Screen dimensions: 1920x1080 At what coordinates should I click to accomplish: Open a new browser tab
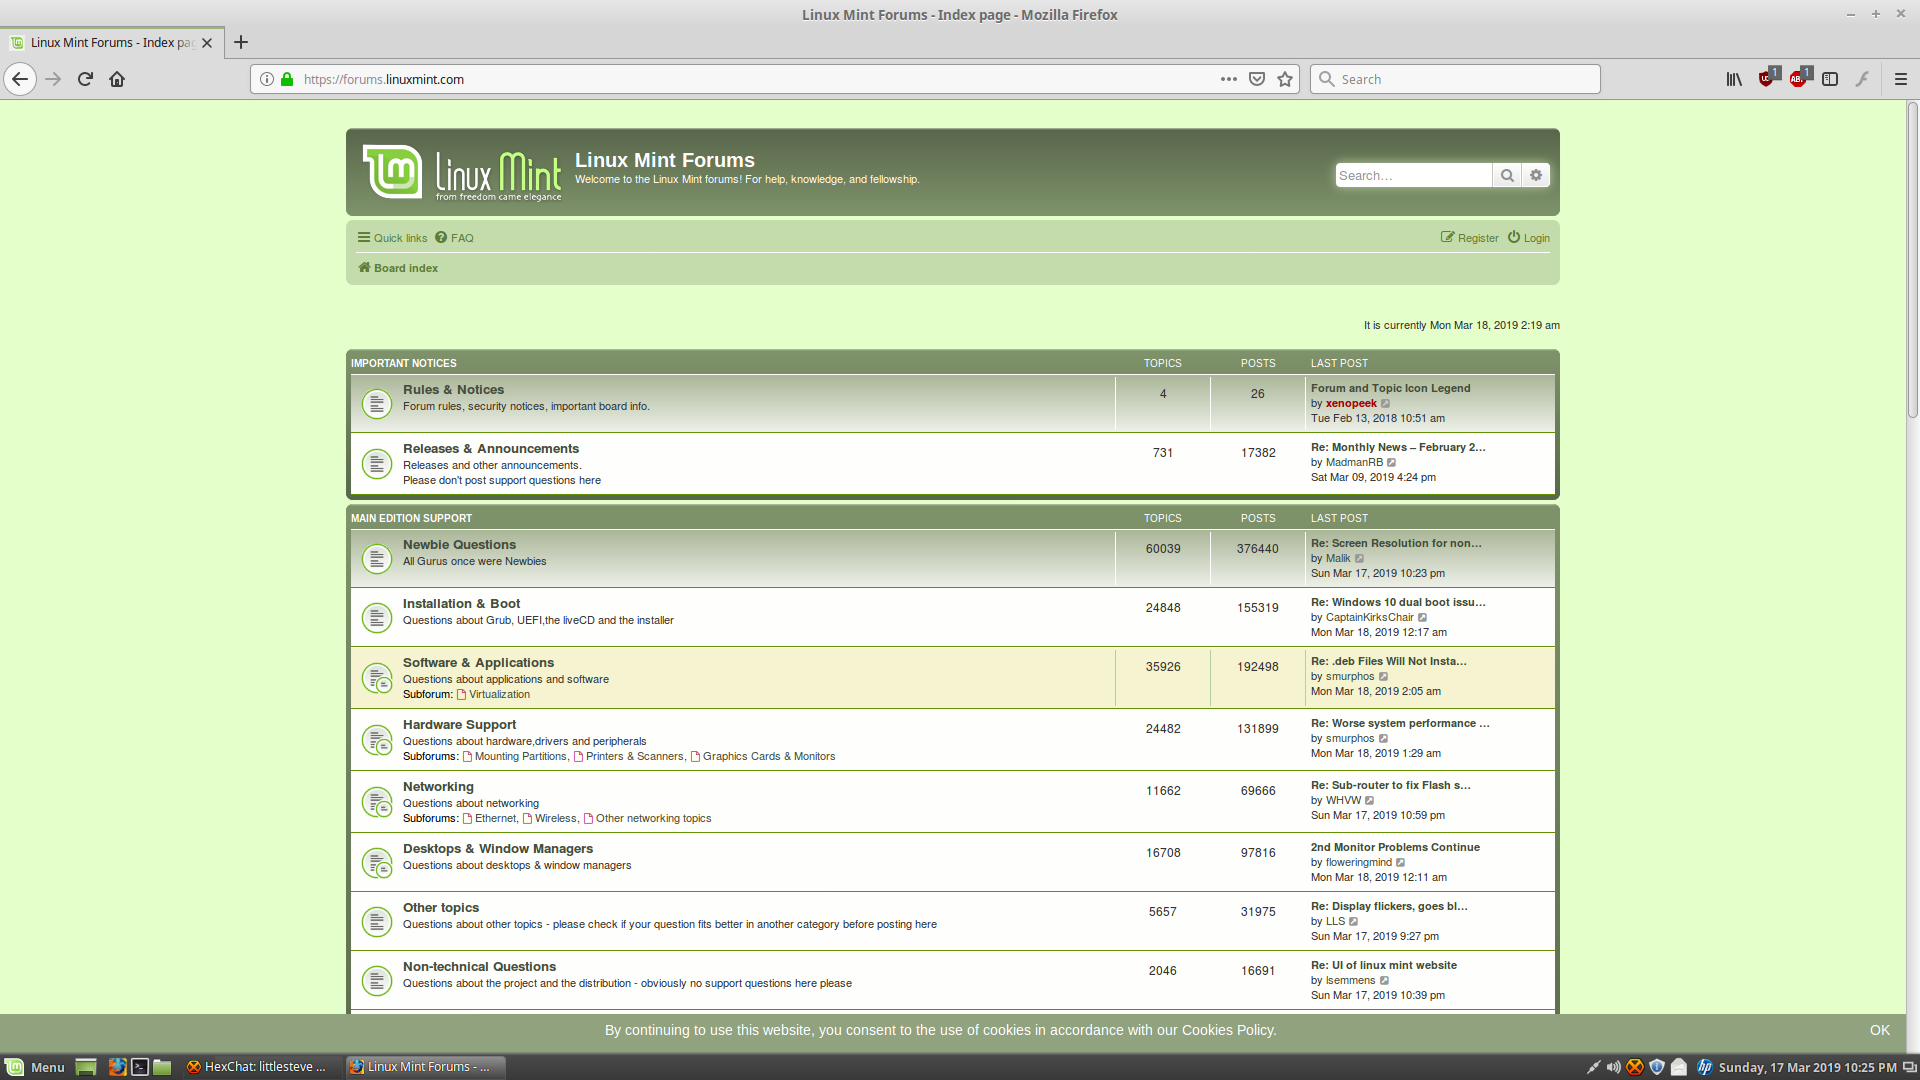tap(240, 42)
